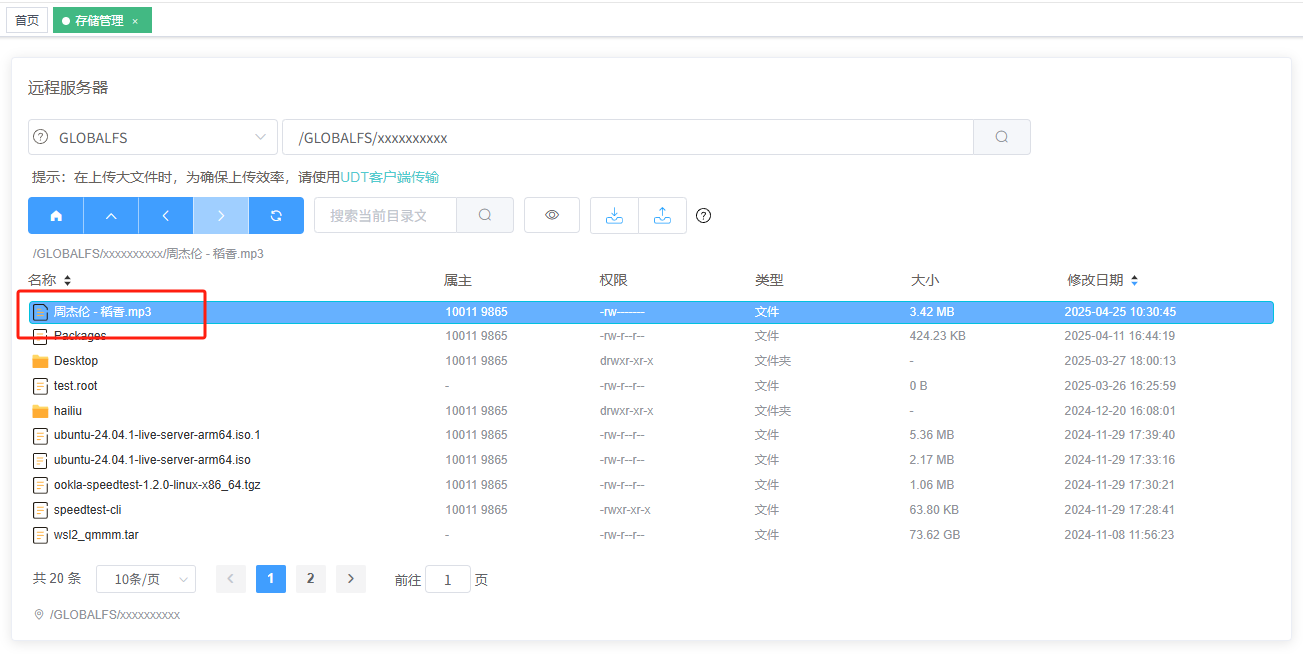Sort the file list by 名称 column
This screenshot has width=1303, height=654.
coord(67,281)
